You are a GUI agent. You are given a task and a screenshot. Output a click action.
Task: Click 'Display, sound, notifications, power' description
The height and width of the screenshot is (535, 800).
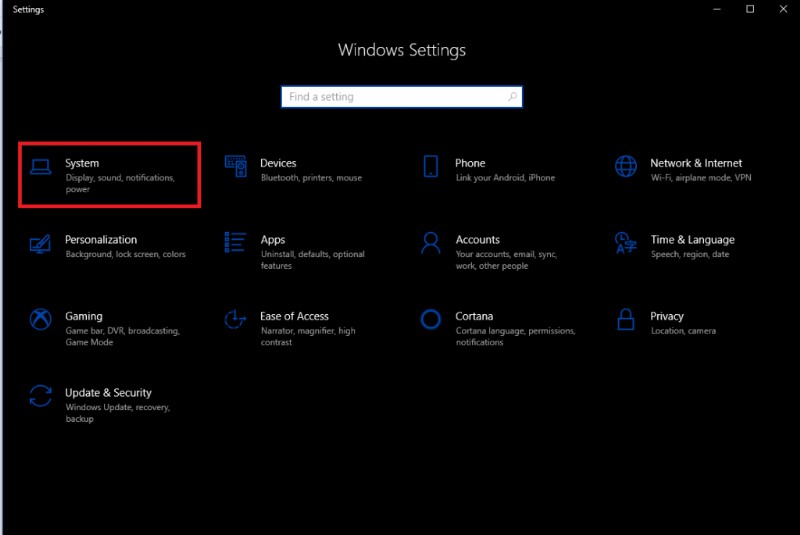click(x=120, y=183)
